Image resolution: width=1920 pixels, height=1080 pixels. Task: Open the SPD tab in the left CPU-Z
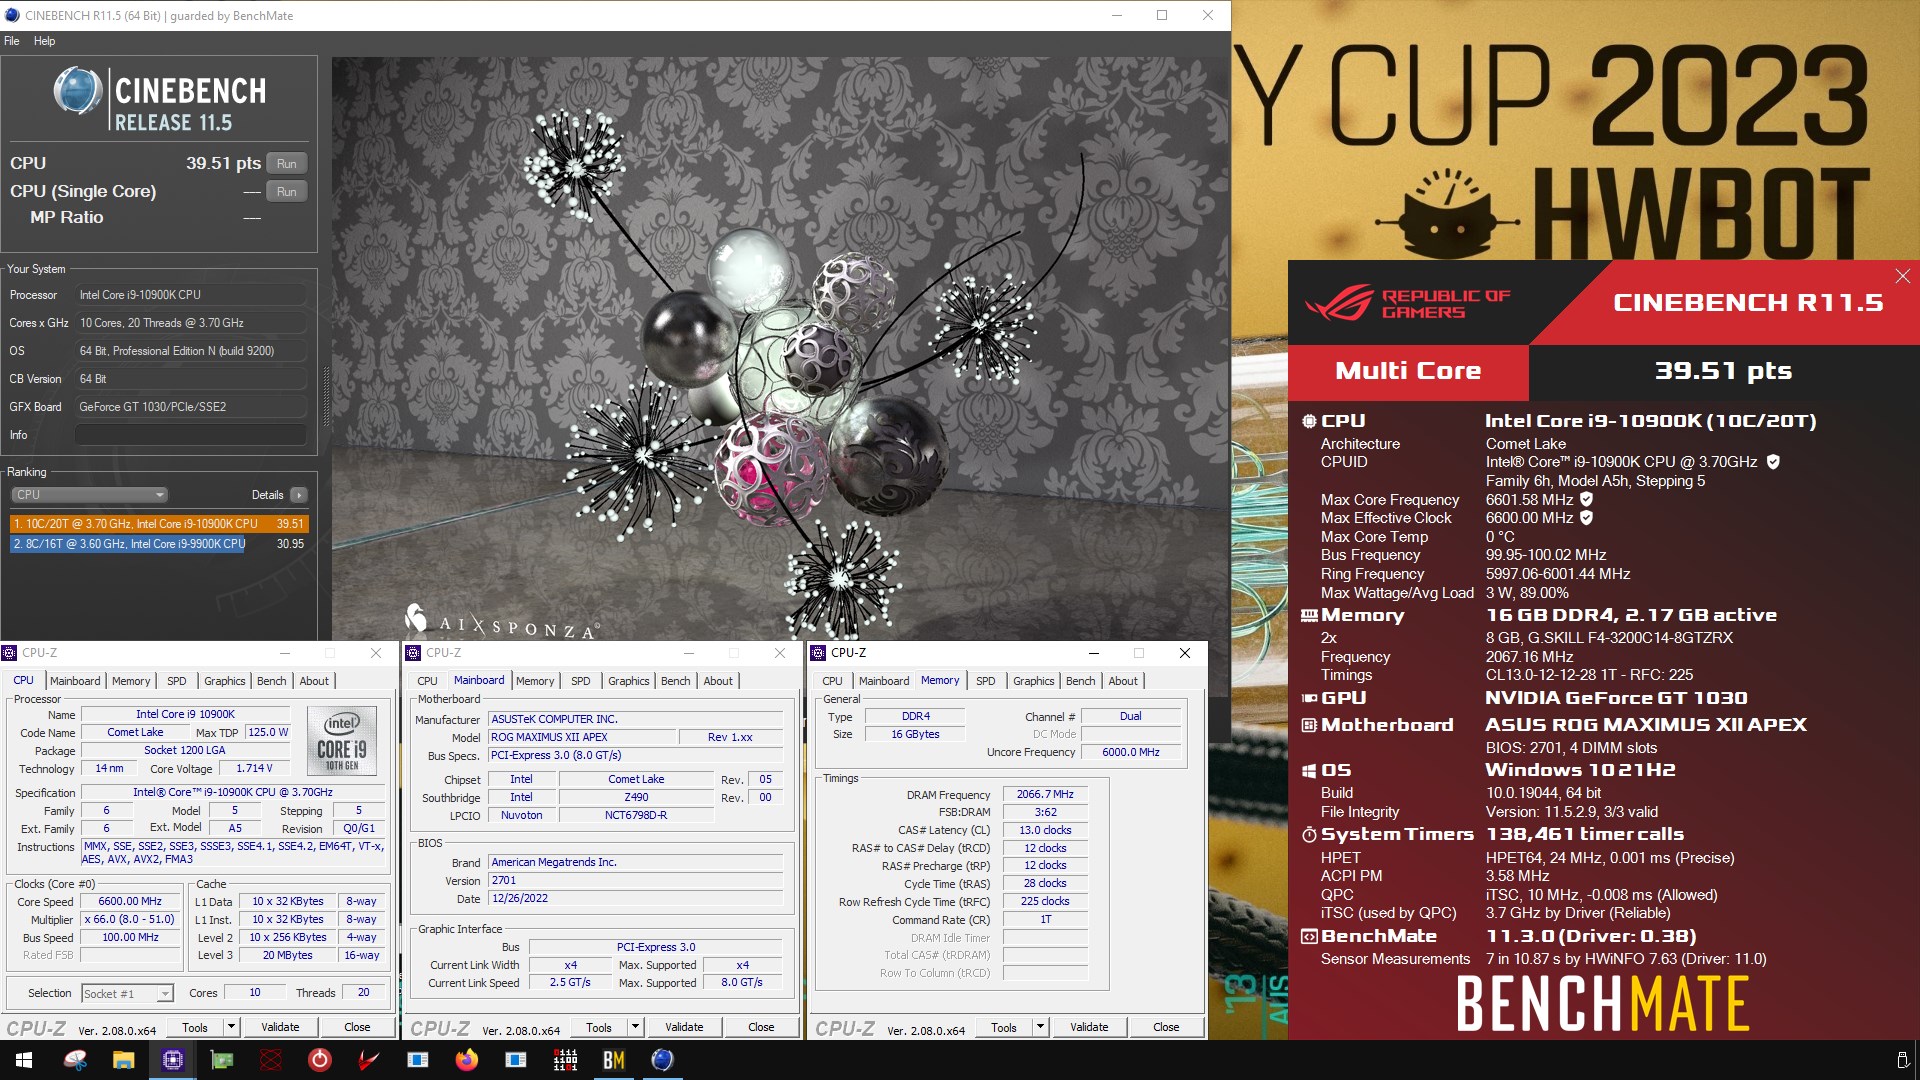click(x=177, y=681)
